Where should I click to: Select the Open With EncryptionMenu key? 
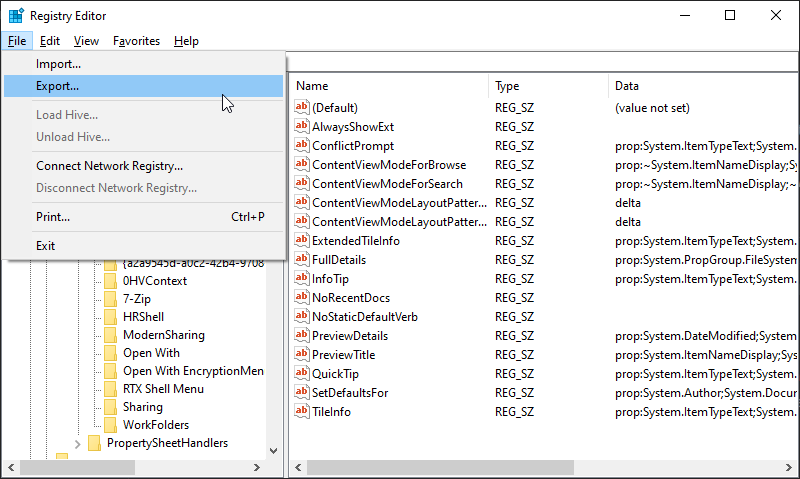click(x=193, y=371)
